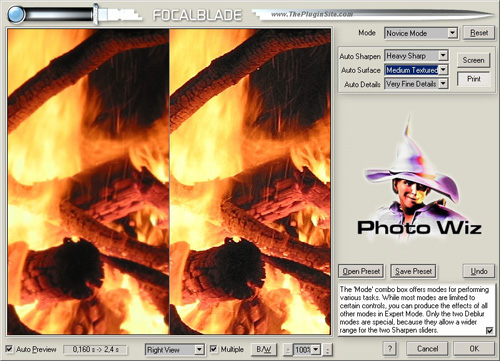The height and width of the screenshot is (361, 500).
Task: Open the help question mark button
Action: click(390, 349)
